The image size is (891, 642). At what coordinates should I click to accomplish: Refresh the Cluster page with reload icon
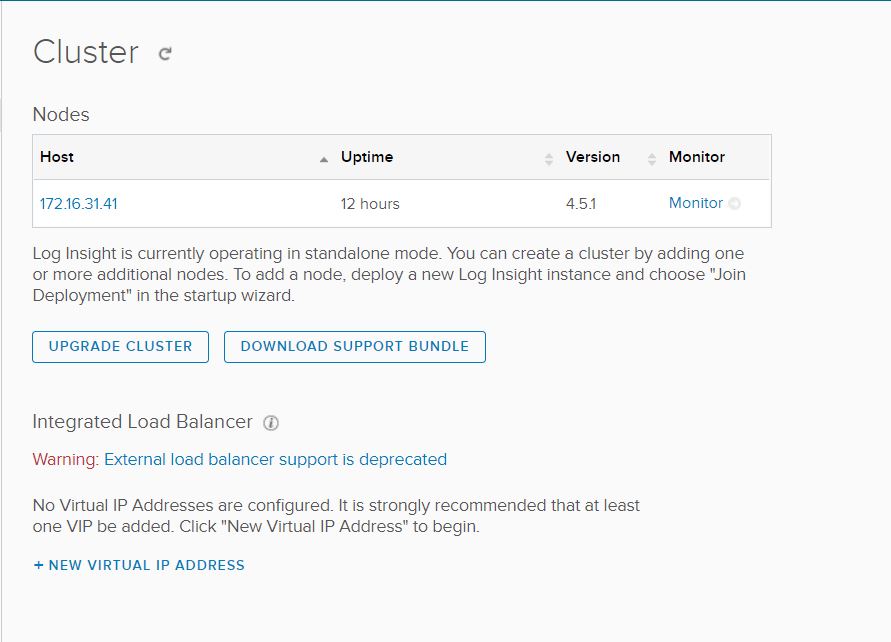coord(165,53)
